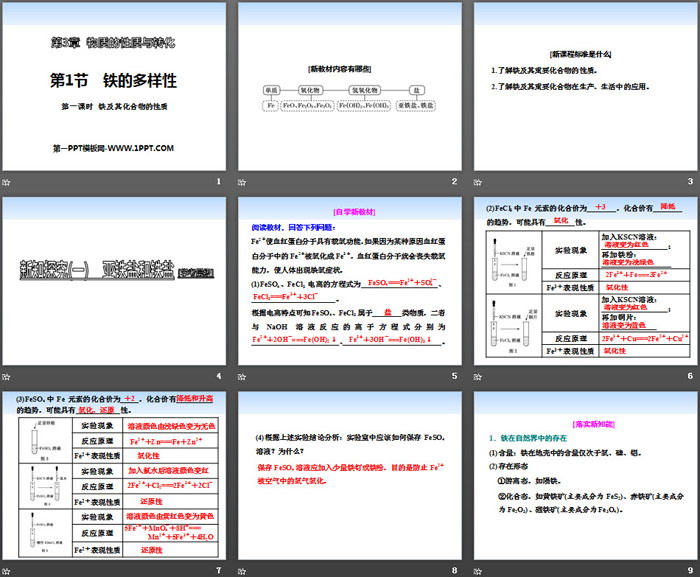Click the star icon below slide 6
Image resolution: width=700 pixels, height=577 pixels.
[x=478, y=376]
